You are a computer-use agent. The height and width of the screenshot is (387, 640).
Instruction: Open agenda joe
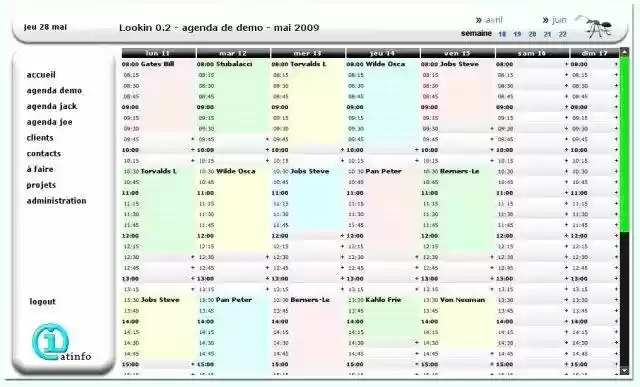pos(49,122)
